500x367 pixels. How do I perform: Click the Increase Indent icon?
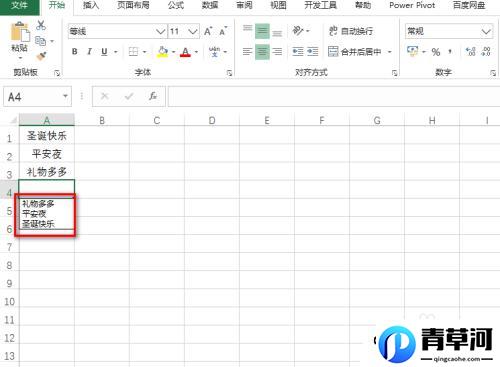tap(313, 51)
